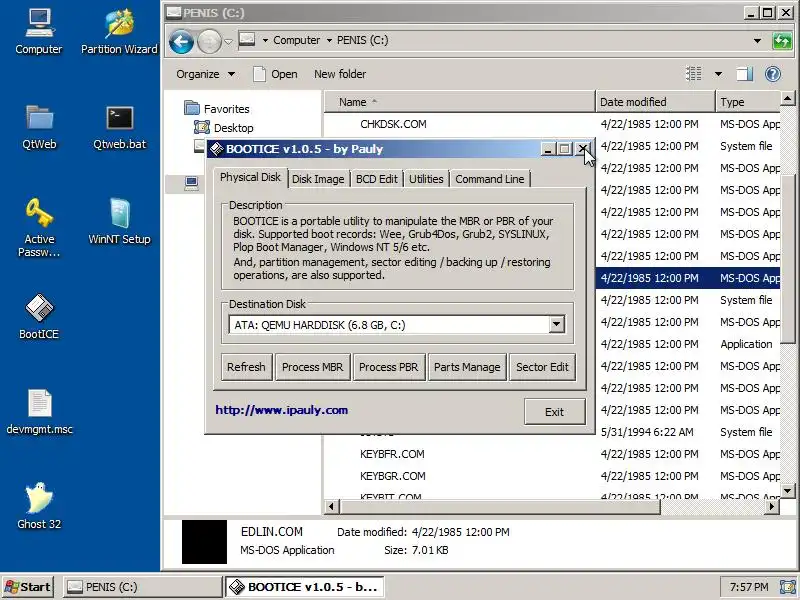
Task: Click New folder in Explorer toolbar
Action: pyautogui.click(x=340, y=74)
